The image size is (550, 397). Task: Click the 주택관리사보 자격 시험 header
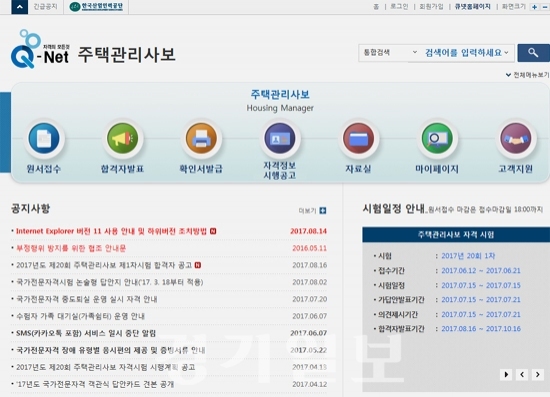[456, 235]
